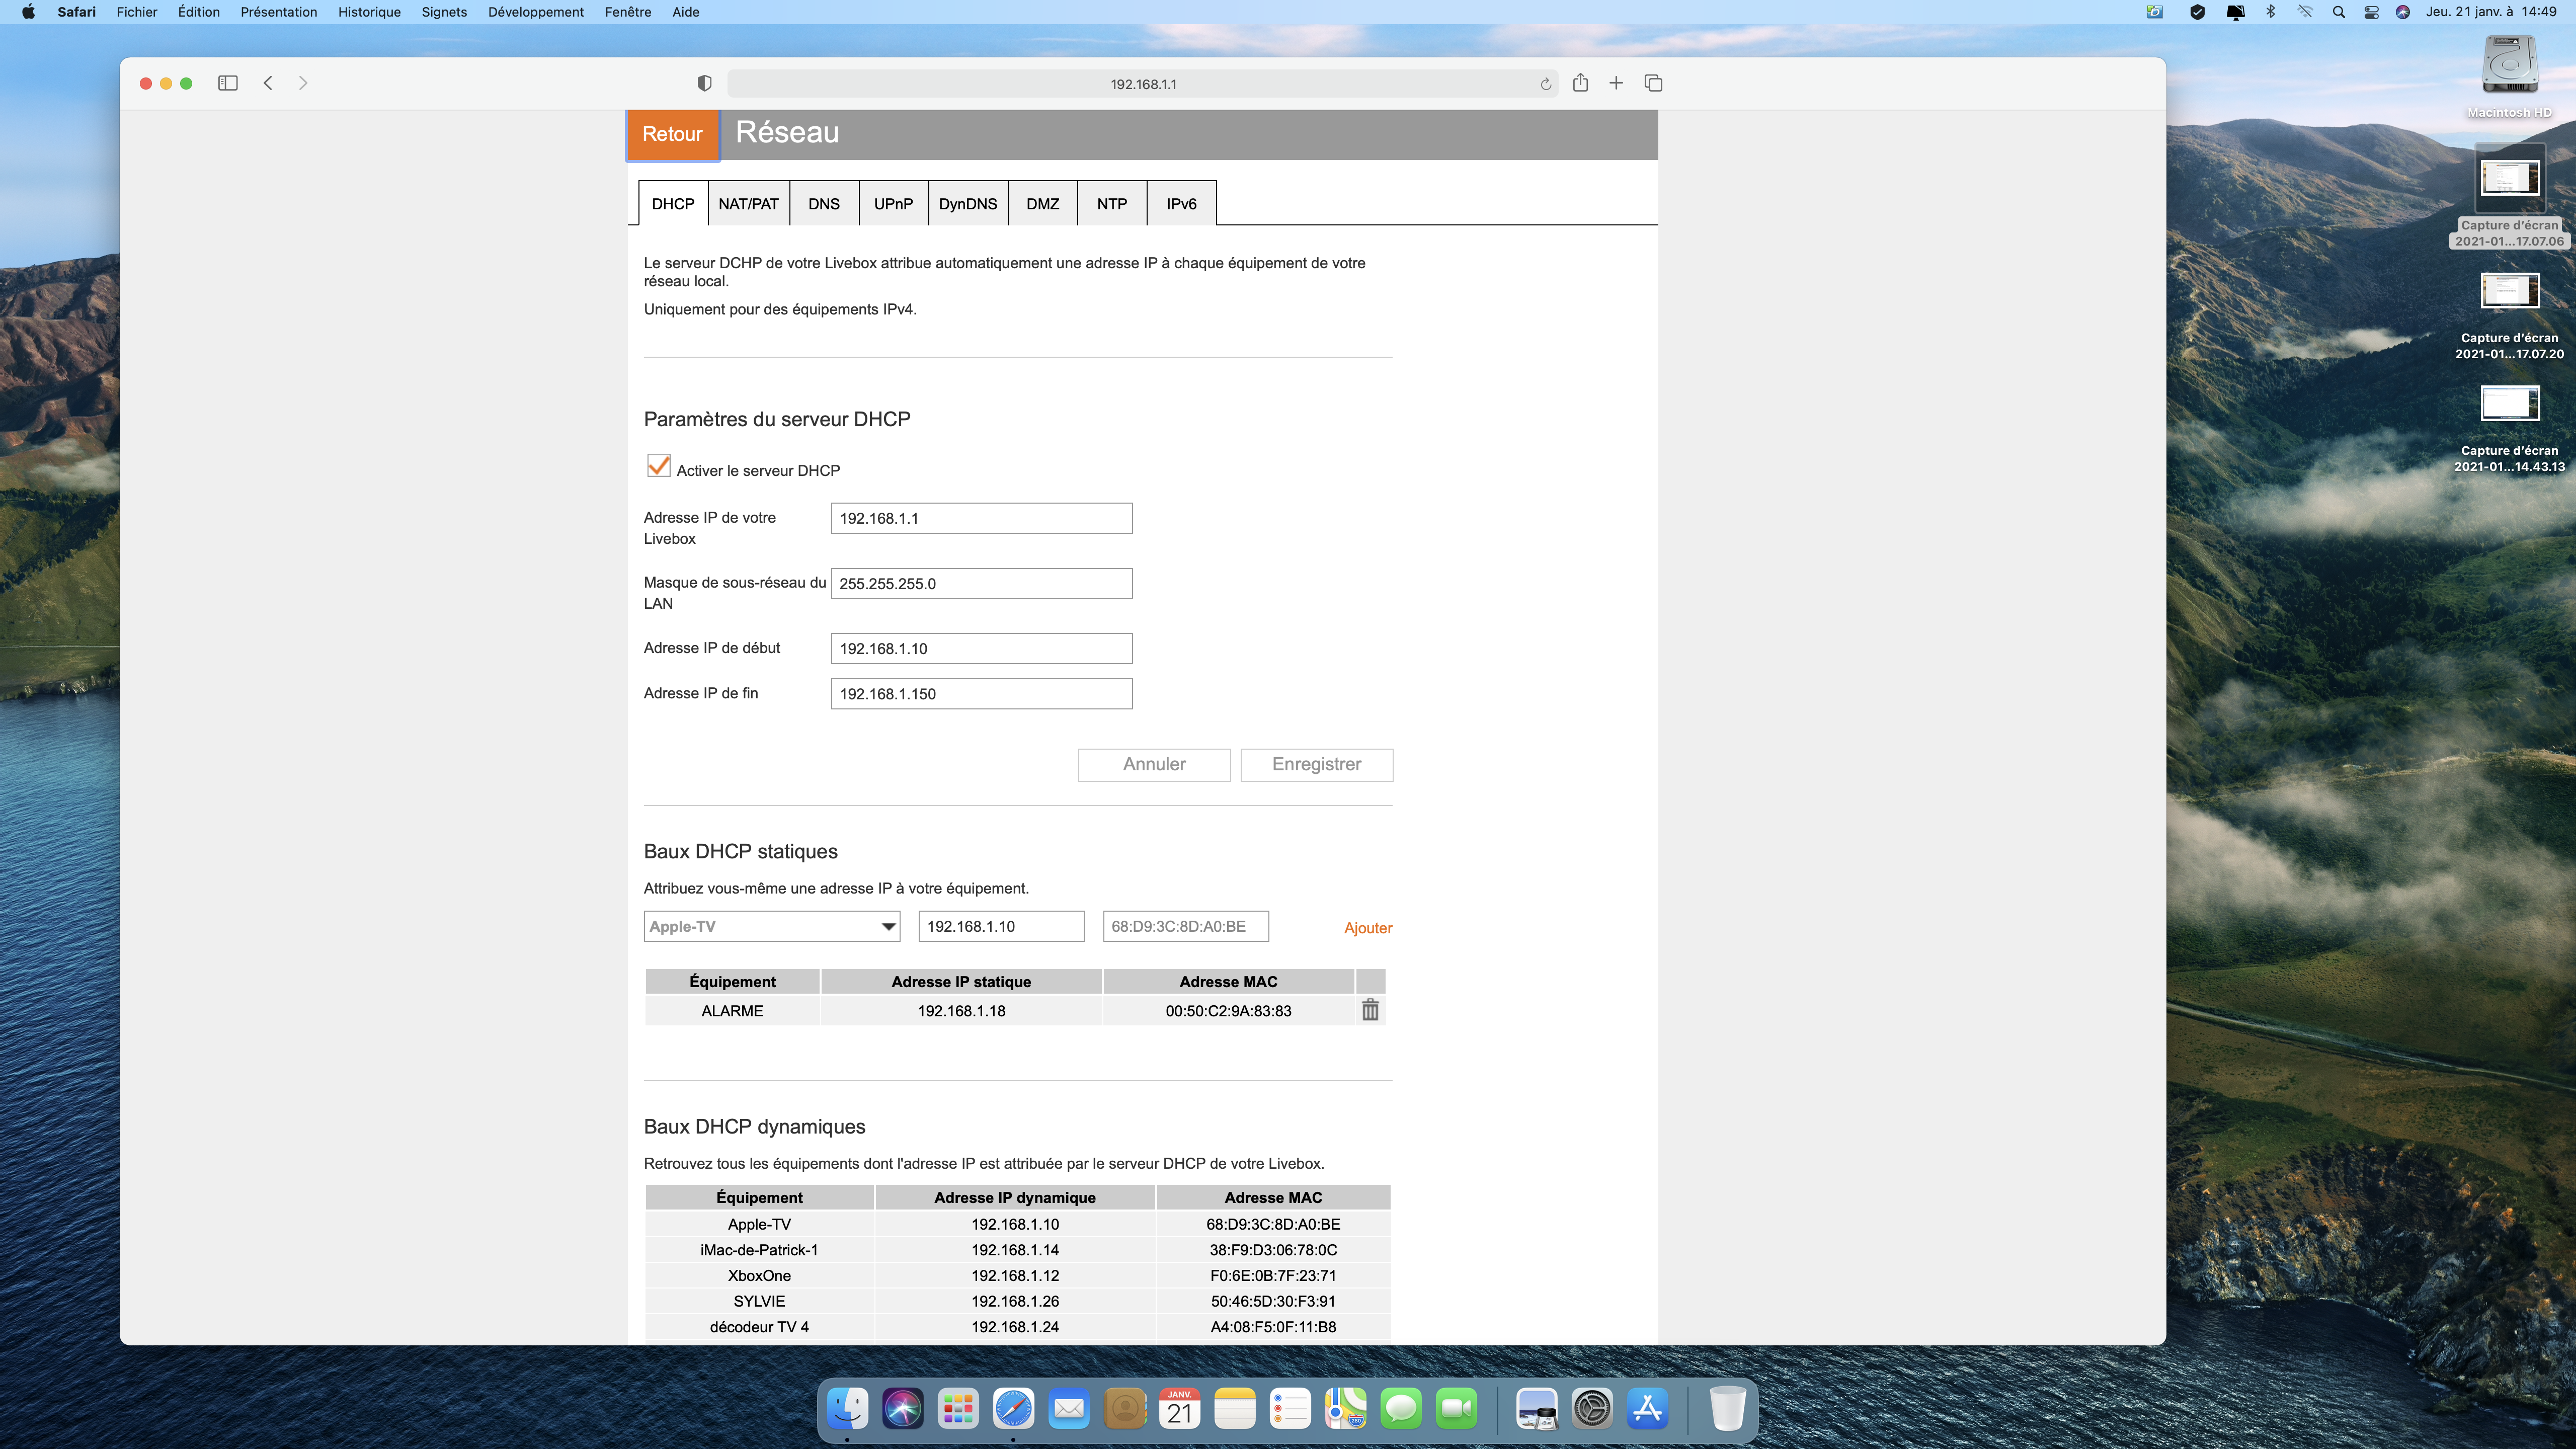Open Control Center in the menu bar
This screenshot has height=1449, width=2576.
2371,12
